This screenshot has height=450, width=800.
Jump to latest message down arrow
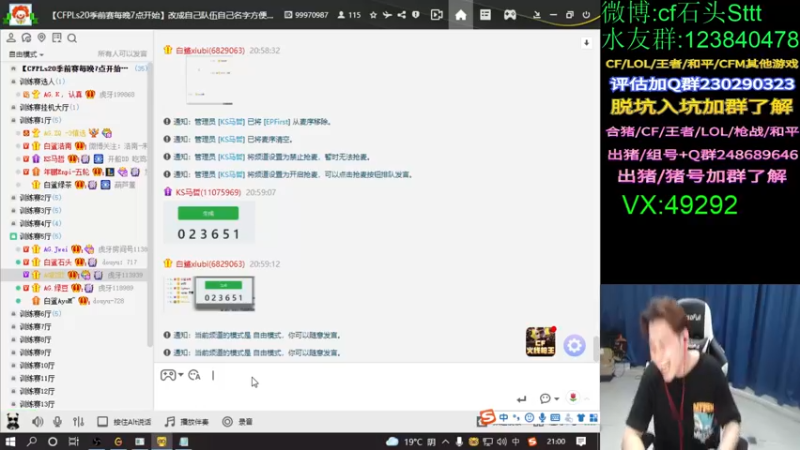pyautogui.click(x=586, y=43)
